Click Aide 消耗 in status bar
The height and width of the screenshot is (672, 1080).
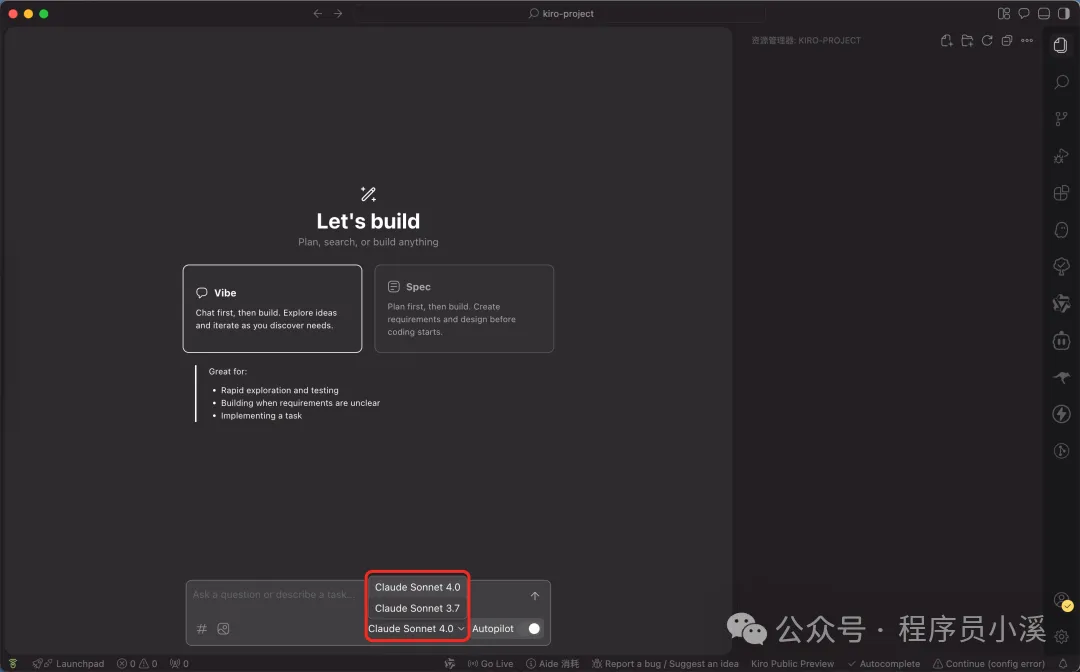pyautogui.click(x=552, y=664)
